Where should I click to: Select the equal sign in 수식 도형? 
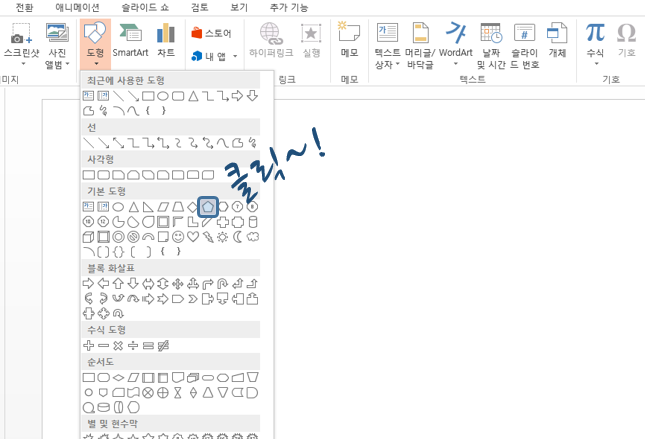pyautogui.click(x=148, y=346)
